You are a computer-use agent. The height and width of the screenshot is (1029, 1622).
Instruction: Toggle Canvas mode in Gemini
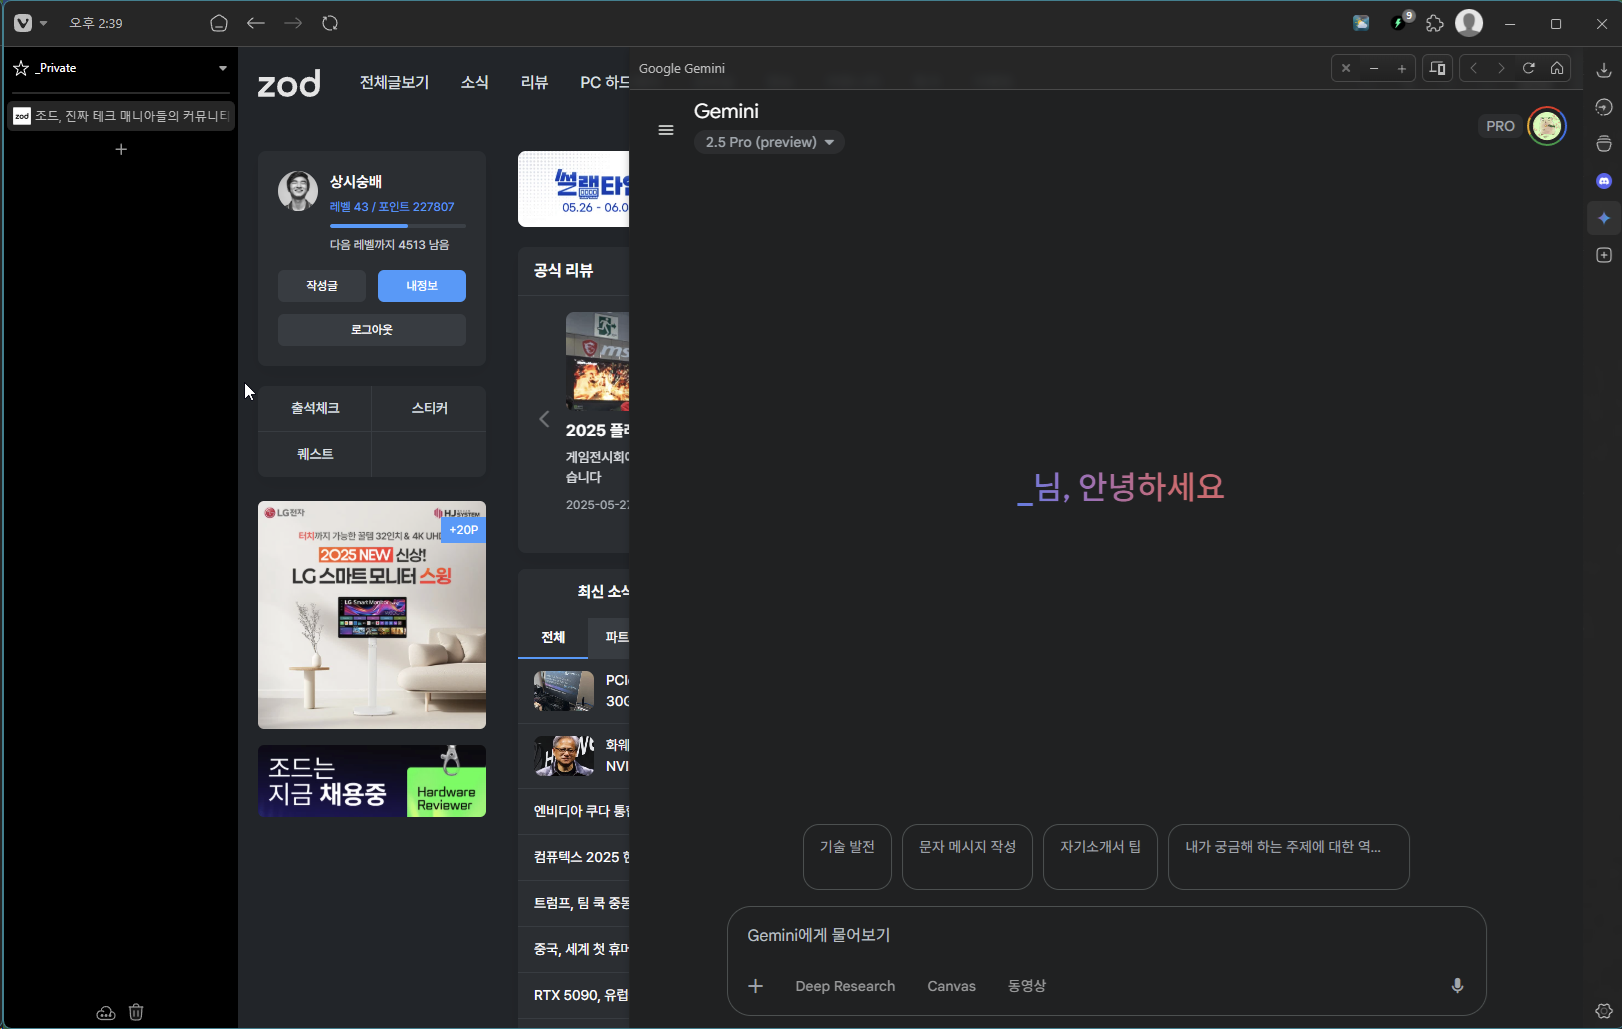coord(951,986)
